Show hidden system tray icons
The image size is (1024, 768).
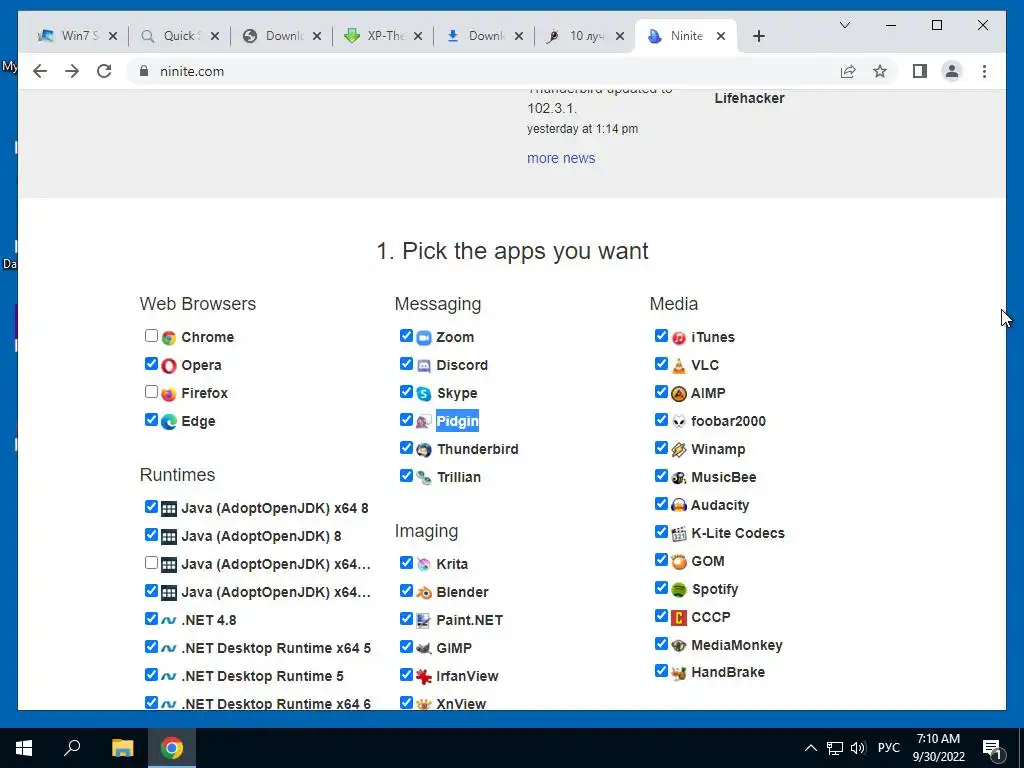coord(810,748)
